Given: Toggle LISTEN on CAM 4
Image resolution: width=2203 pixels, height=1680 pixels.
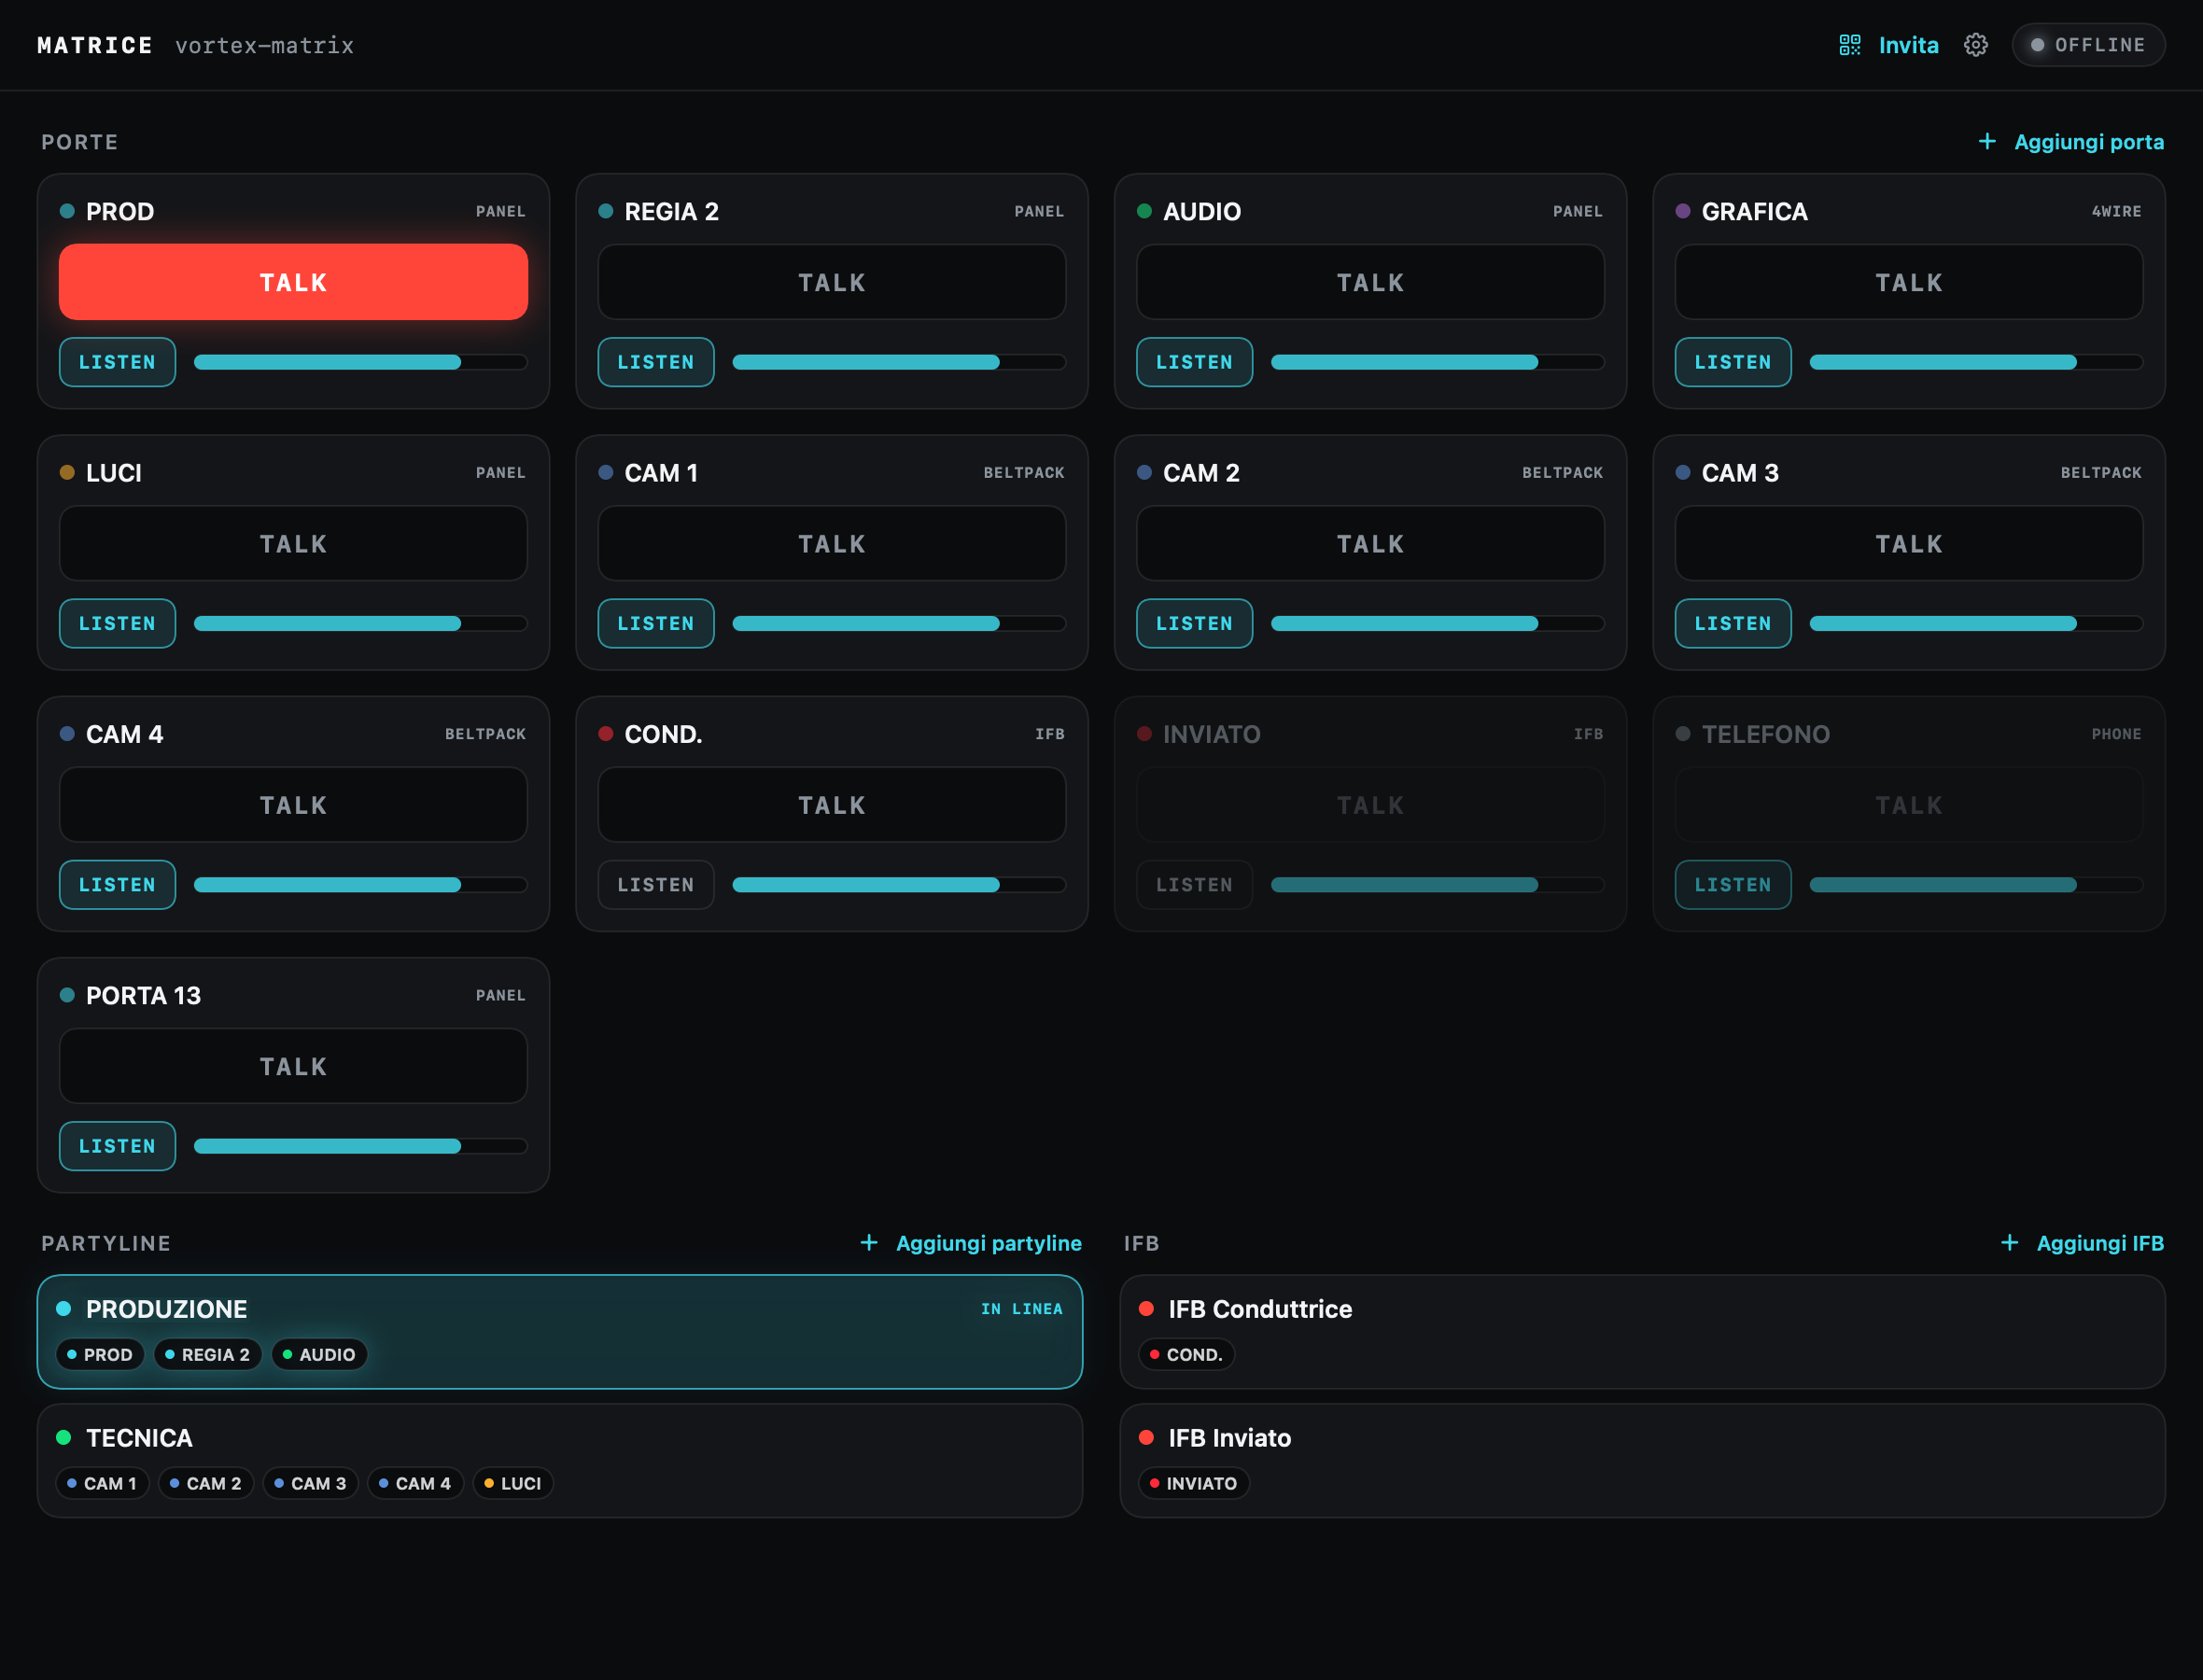Looking at the screenshot, I should tap(117, 884).
